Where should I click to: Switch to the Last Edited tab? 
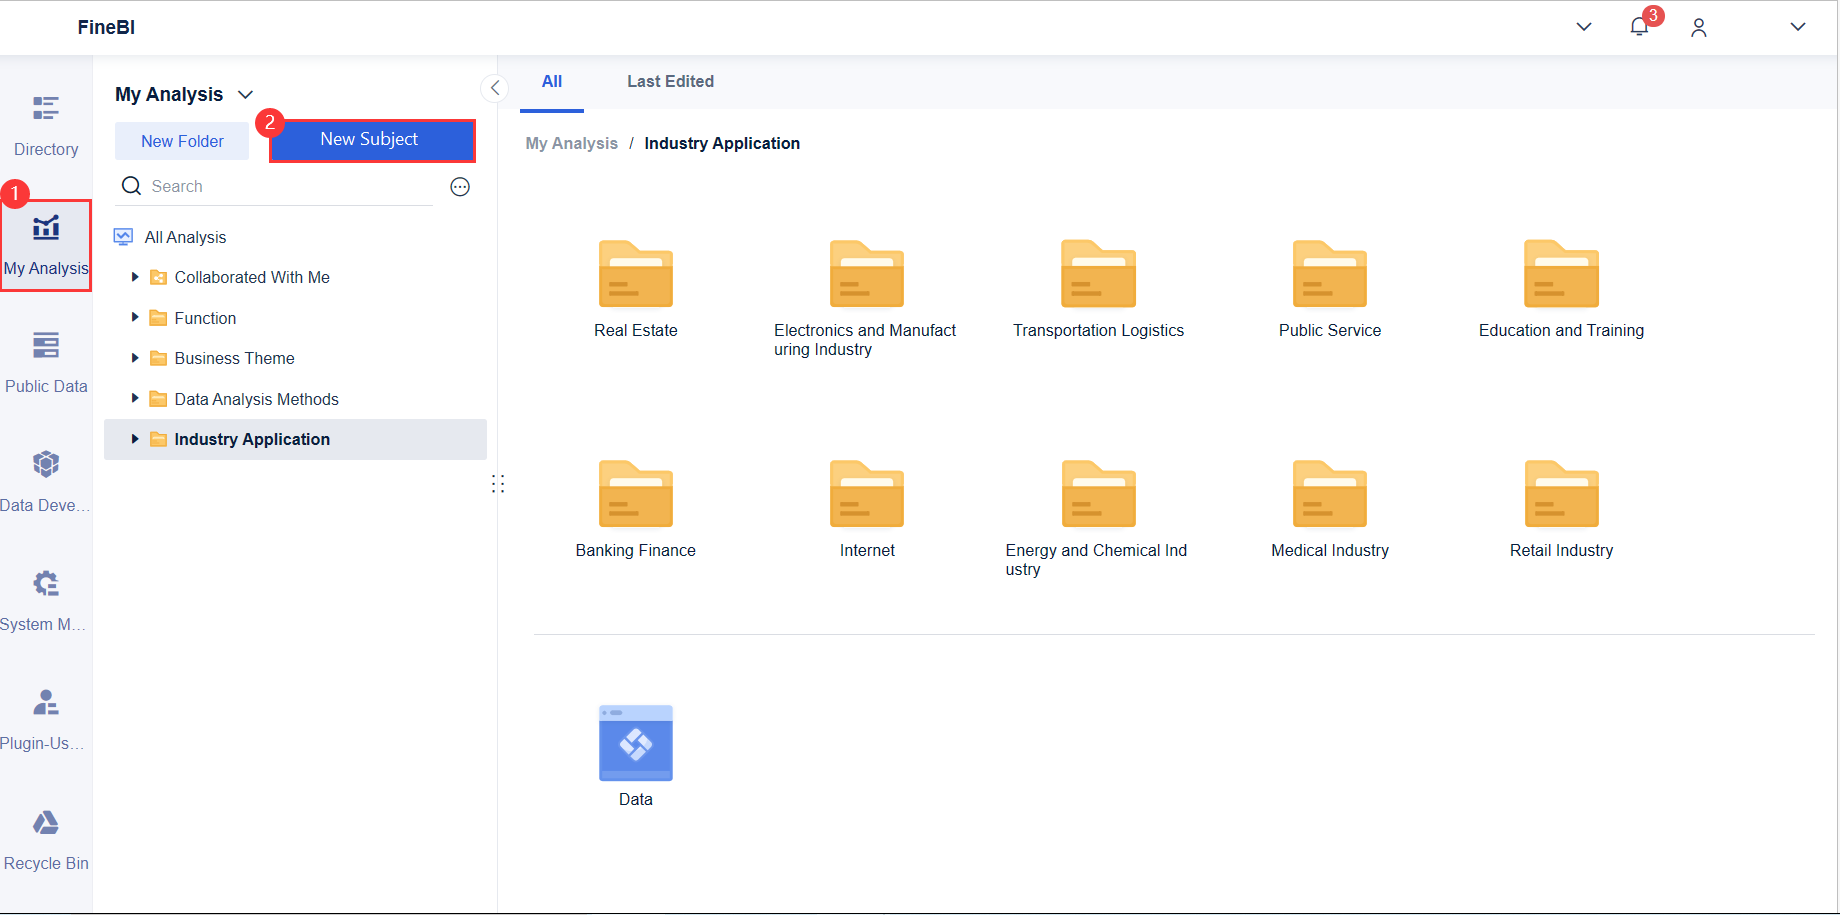(670, 82)
